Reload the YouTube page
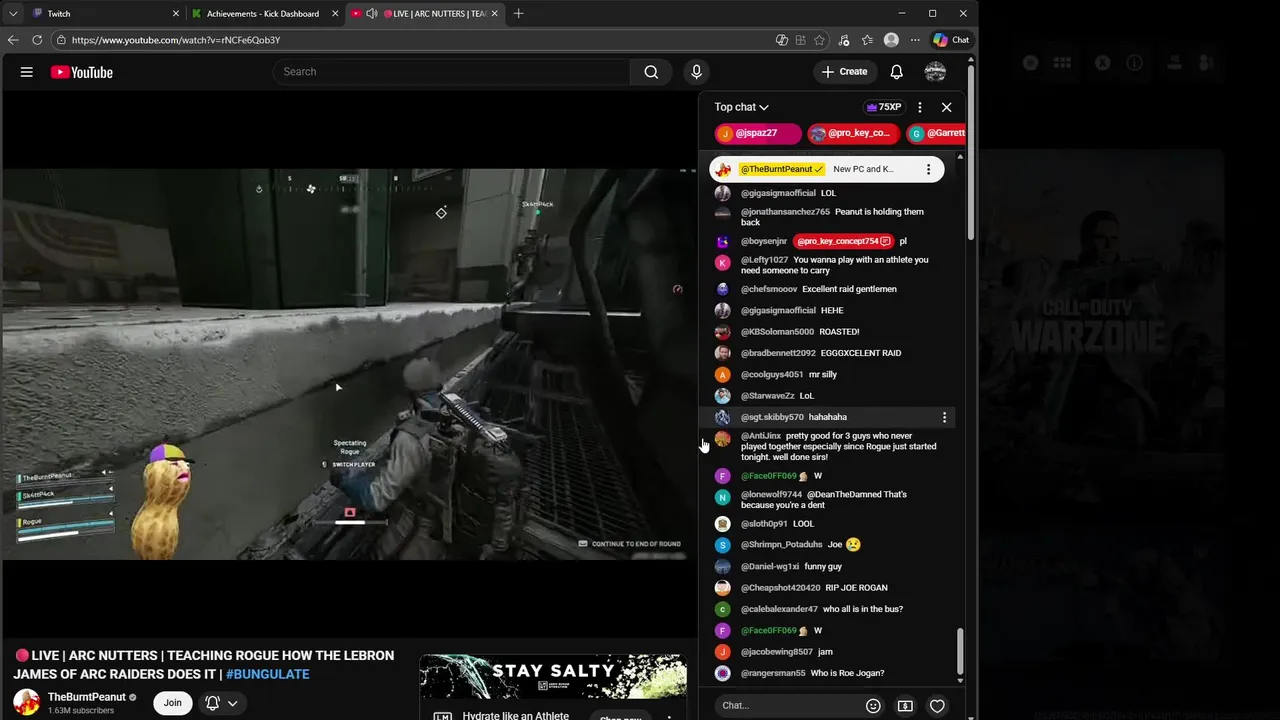The width and height of the screenshot is (1280, 720). (x=37, y=40)
